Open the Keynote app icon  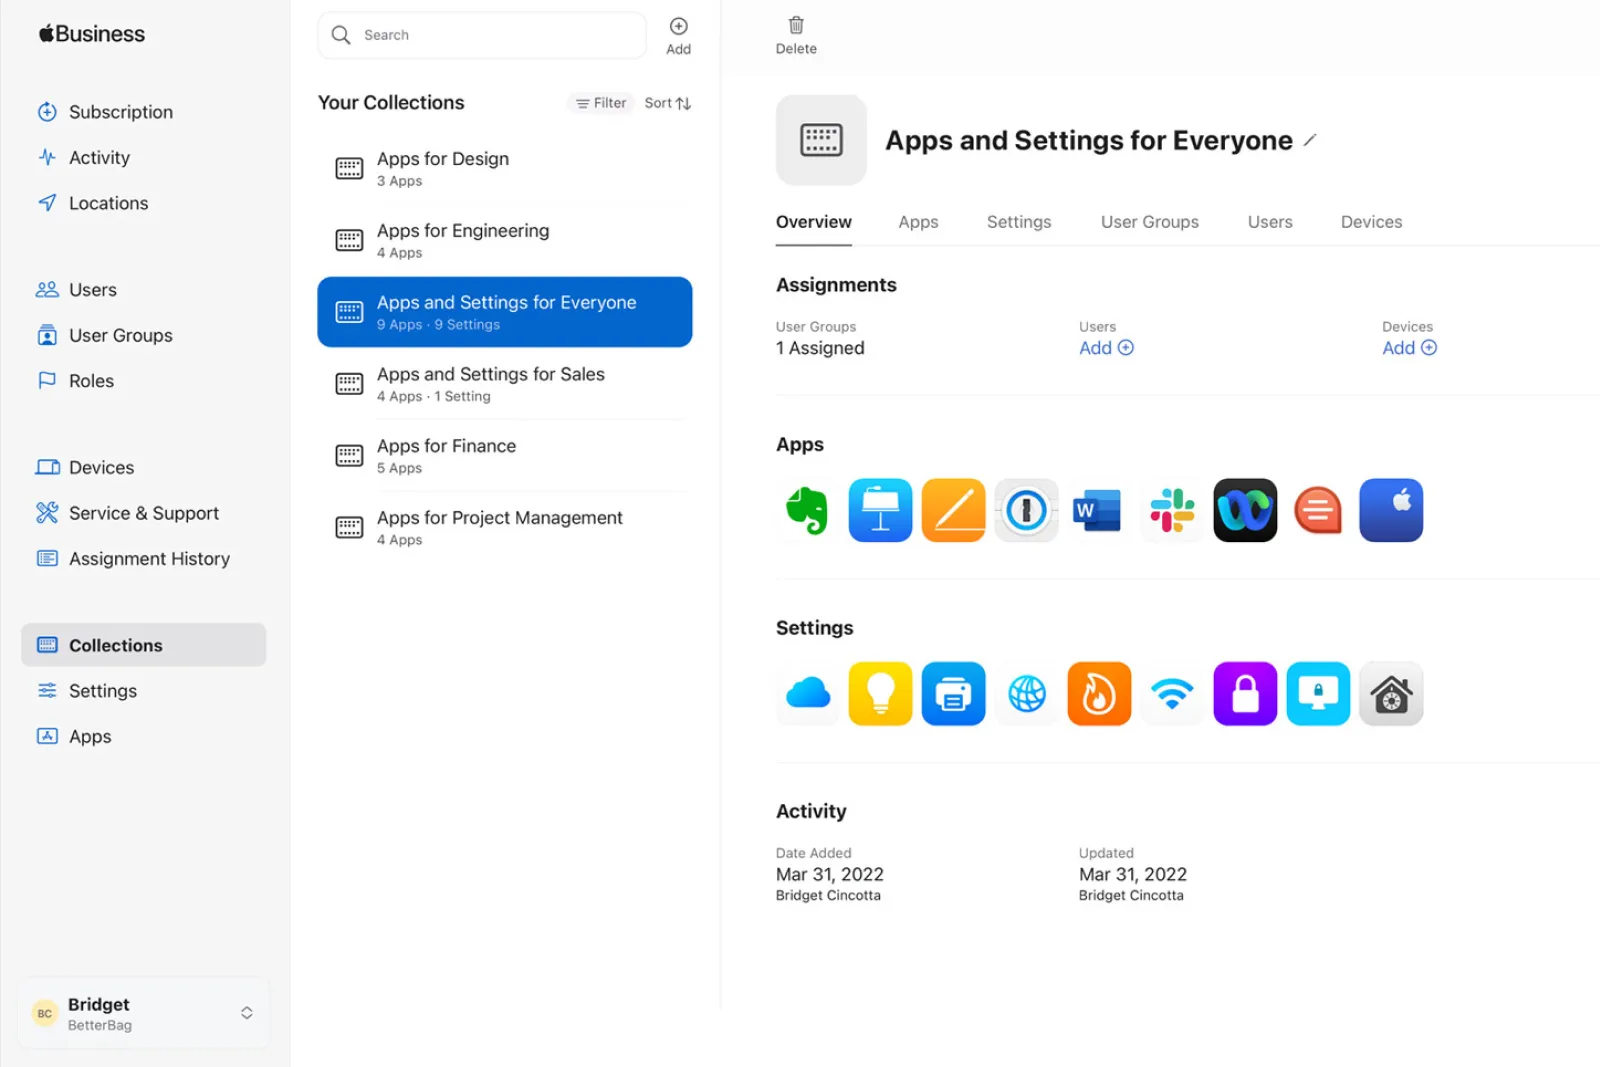[880, 510]
